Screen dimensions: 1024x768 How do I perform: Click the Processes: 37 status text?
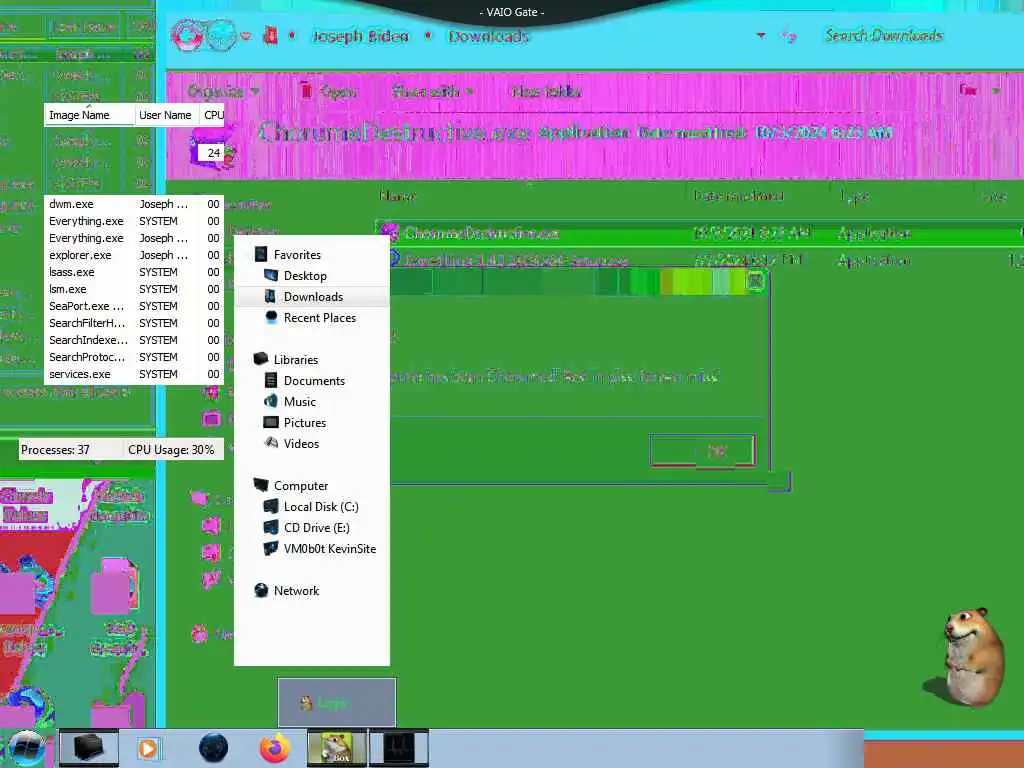tap(56, 450)
